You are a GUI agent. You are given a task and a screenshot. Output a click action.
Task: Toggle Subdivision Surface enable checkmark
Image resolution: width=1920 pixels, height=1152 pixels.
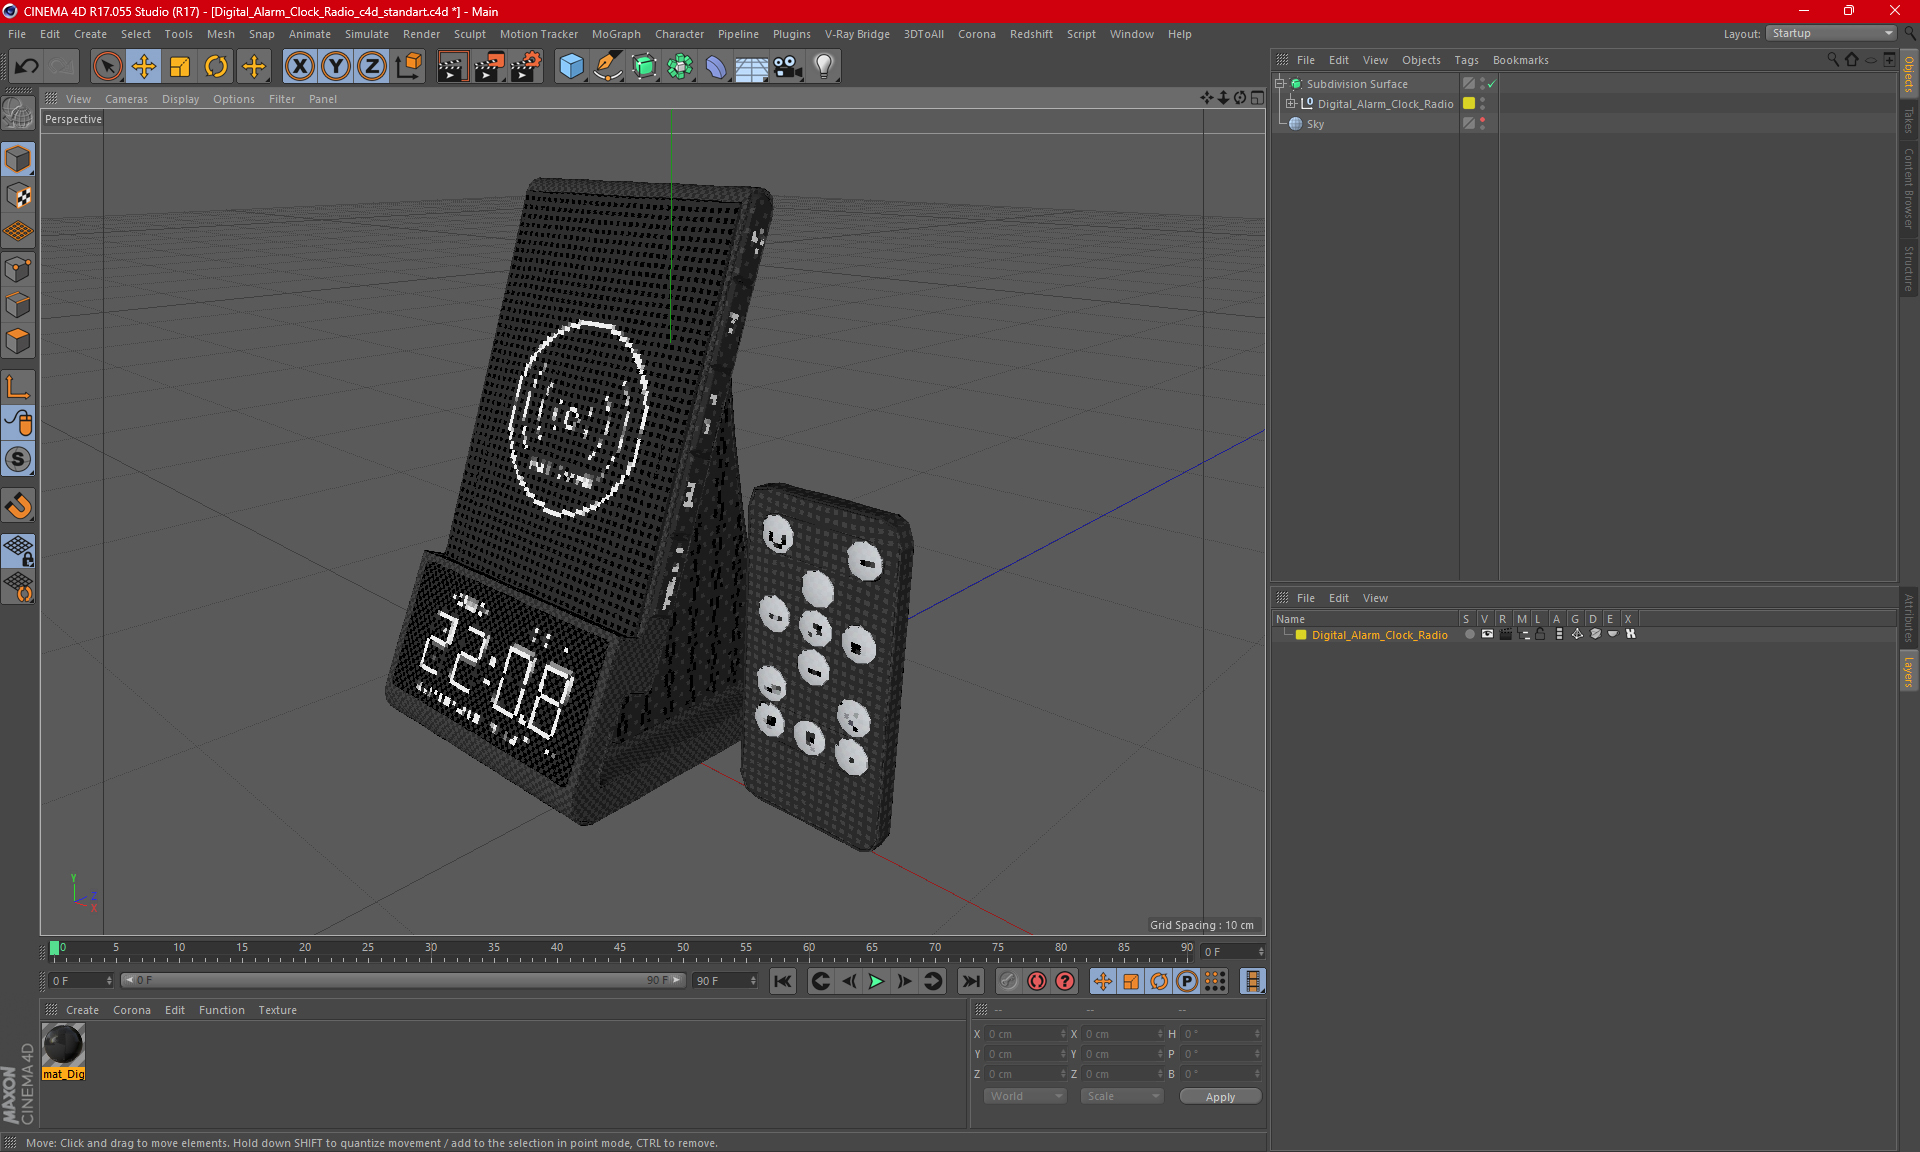(1491, 84)
